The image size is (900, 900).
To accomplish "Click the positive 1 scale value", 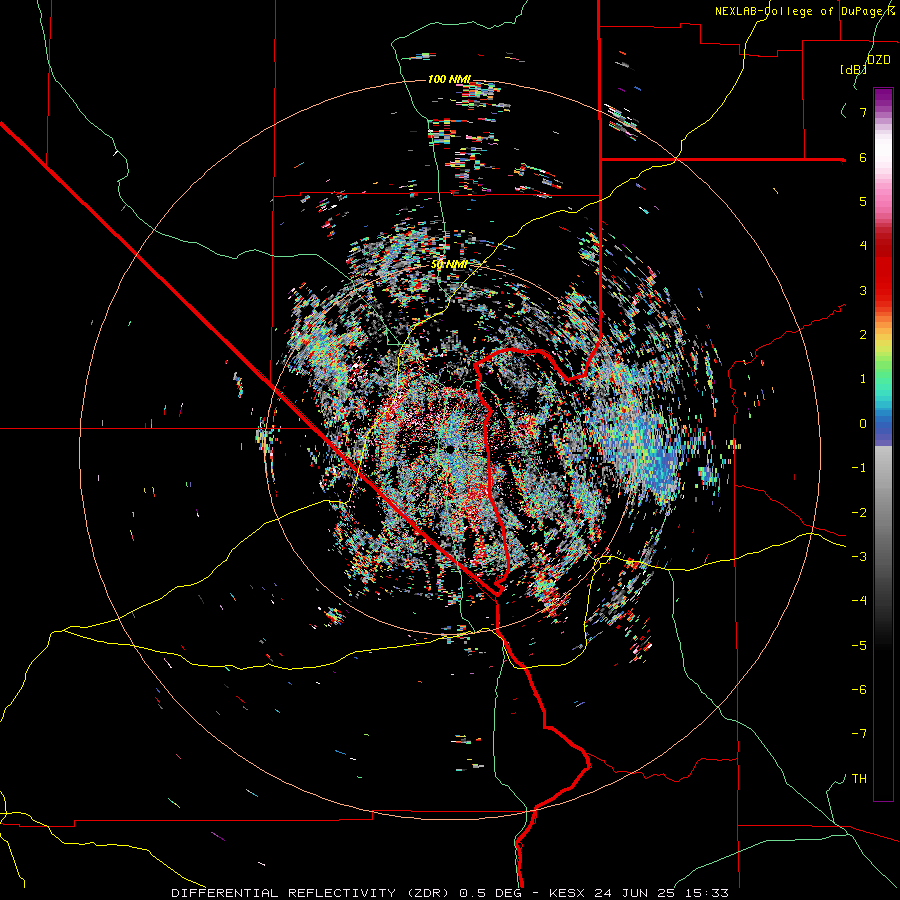I will point(863,379).
